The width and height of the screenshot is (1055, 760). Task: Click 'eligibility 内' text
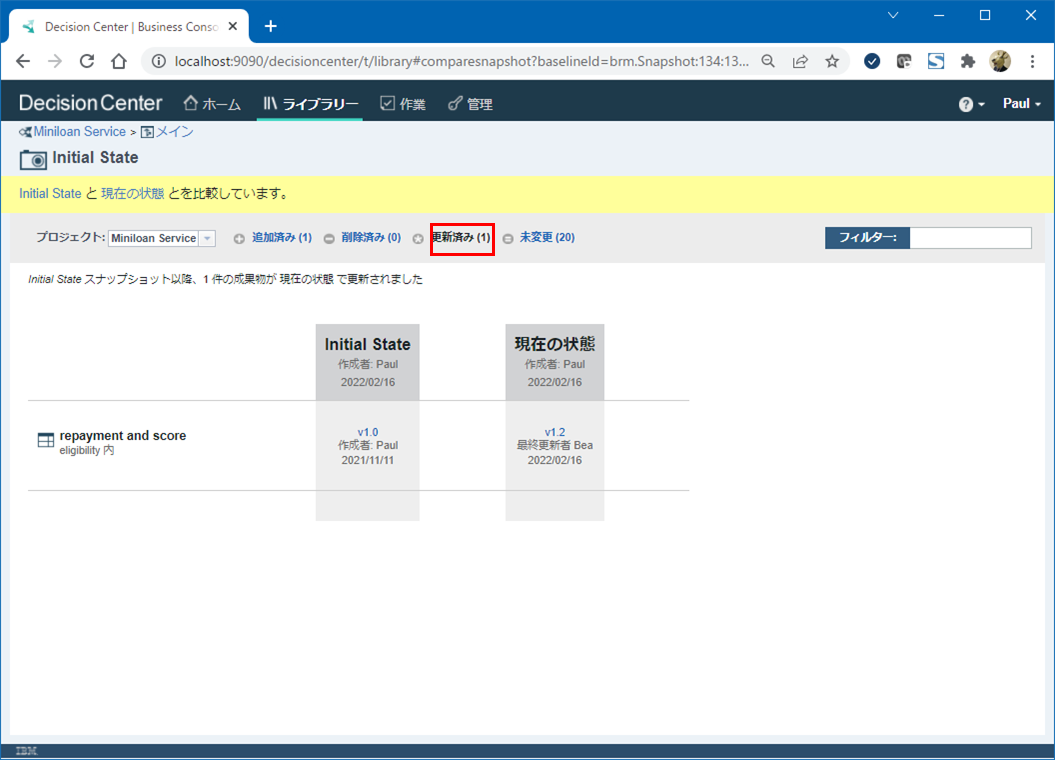[87, 451]
